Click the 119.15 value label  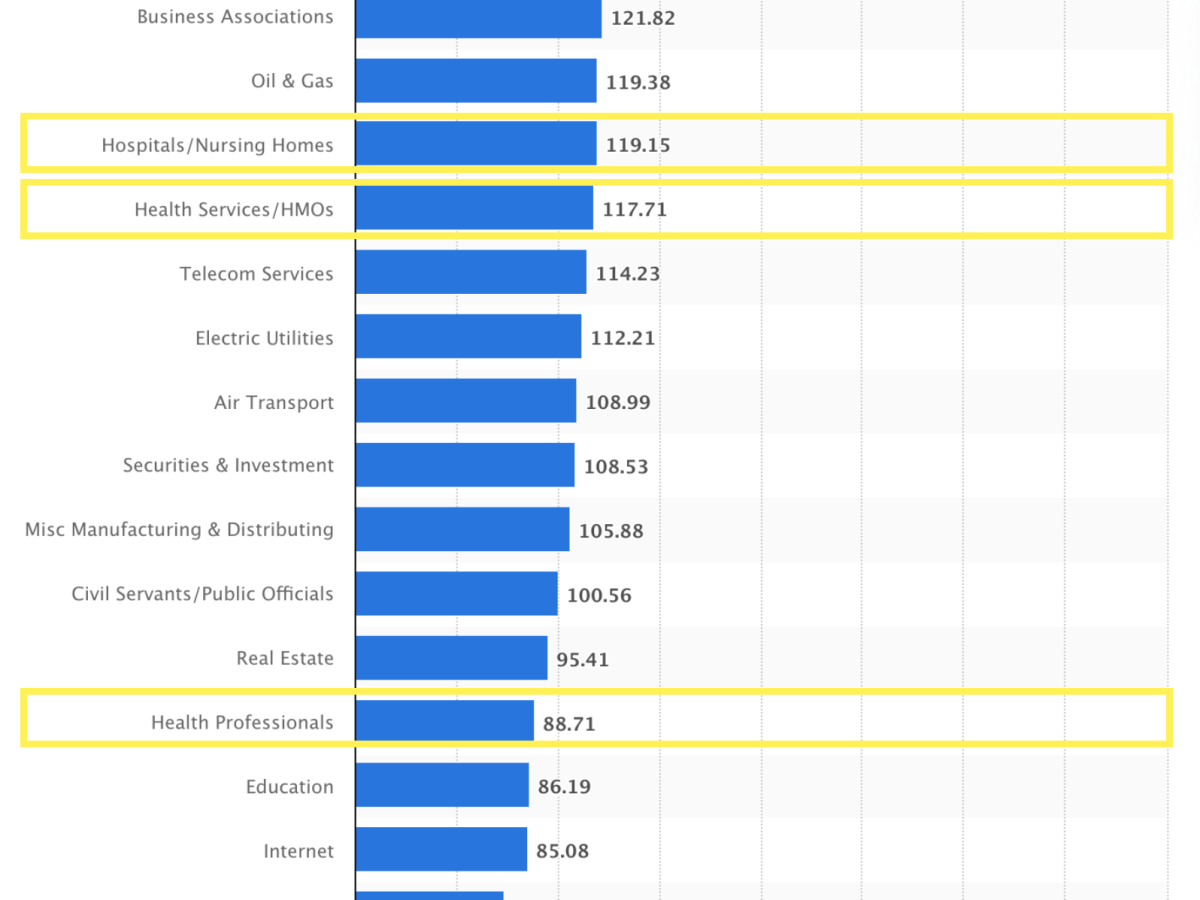click(x=638, y=145)
